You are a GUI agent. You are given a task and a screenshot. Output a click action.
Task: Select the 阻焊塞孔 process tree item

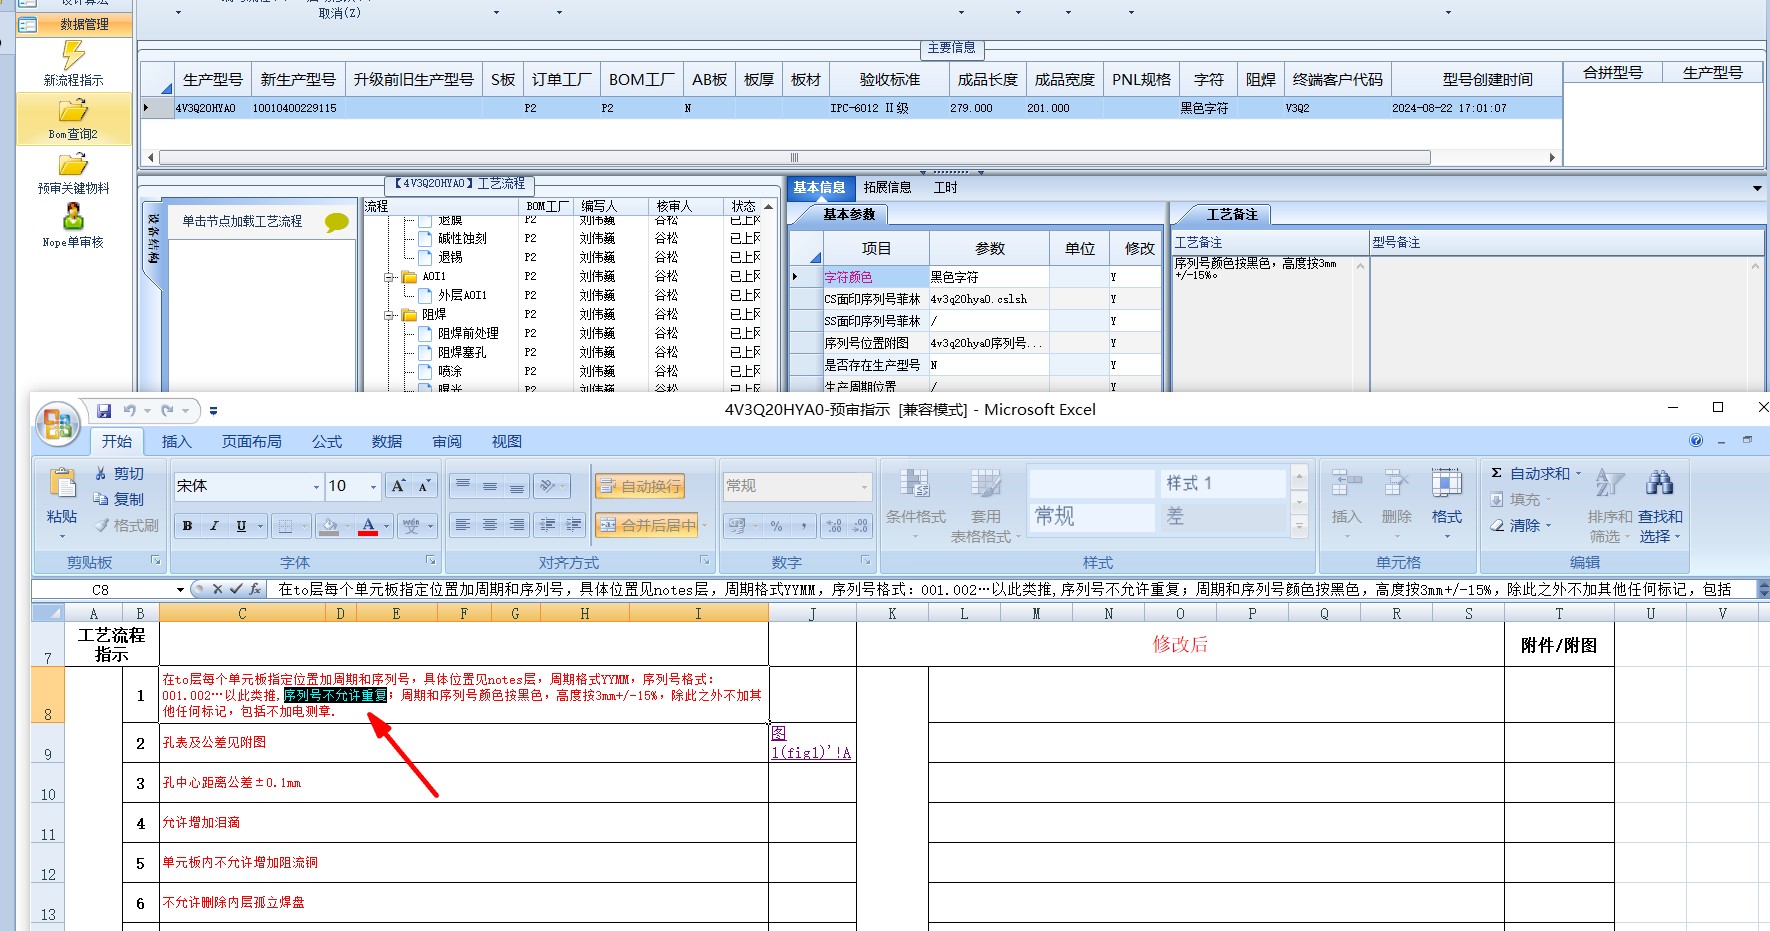[462, 353]
